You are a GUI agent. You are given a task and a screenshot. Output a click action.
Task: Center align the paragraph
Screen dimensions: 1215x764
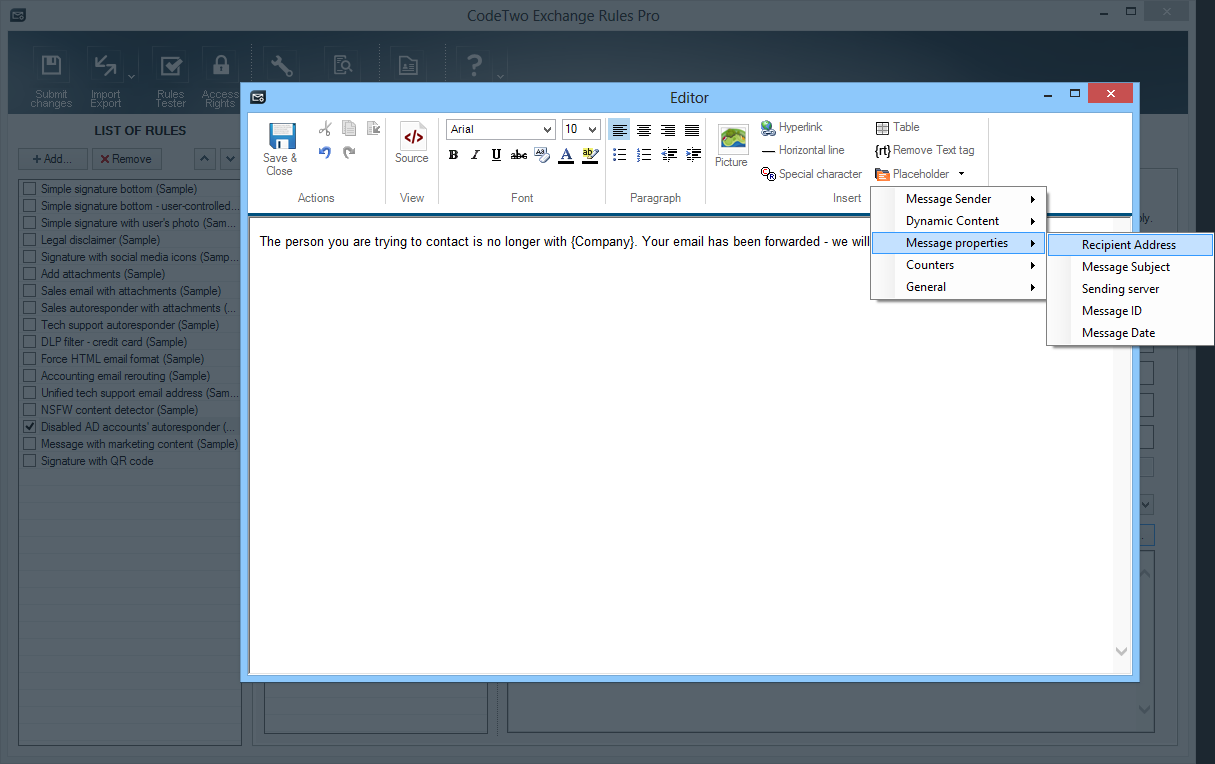coord(644,130)
